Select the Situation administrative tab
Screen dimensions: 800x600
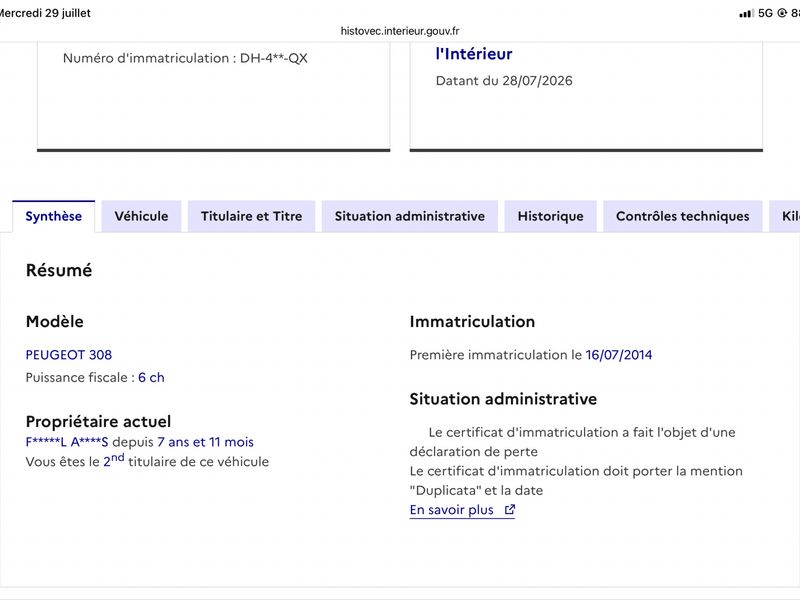[410, 216]
